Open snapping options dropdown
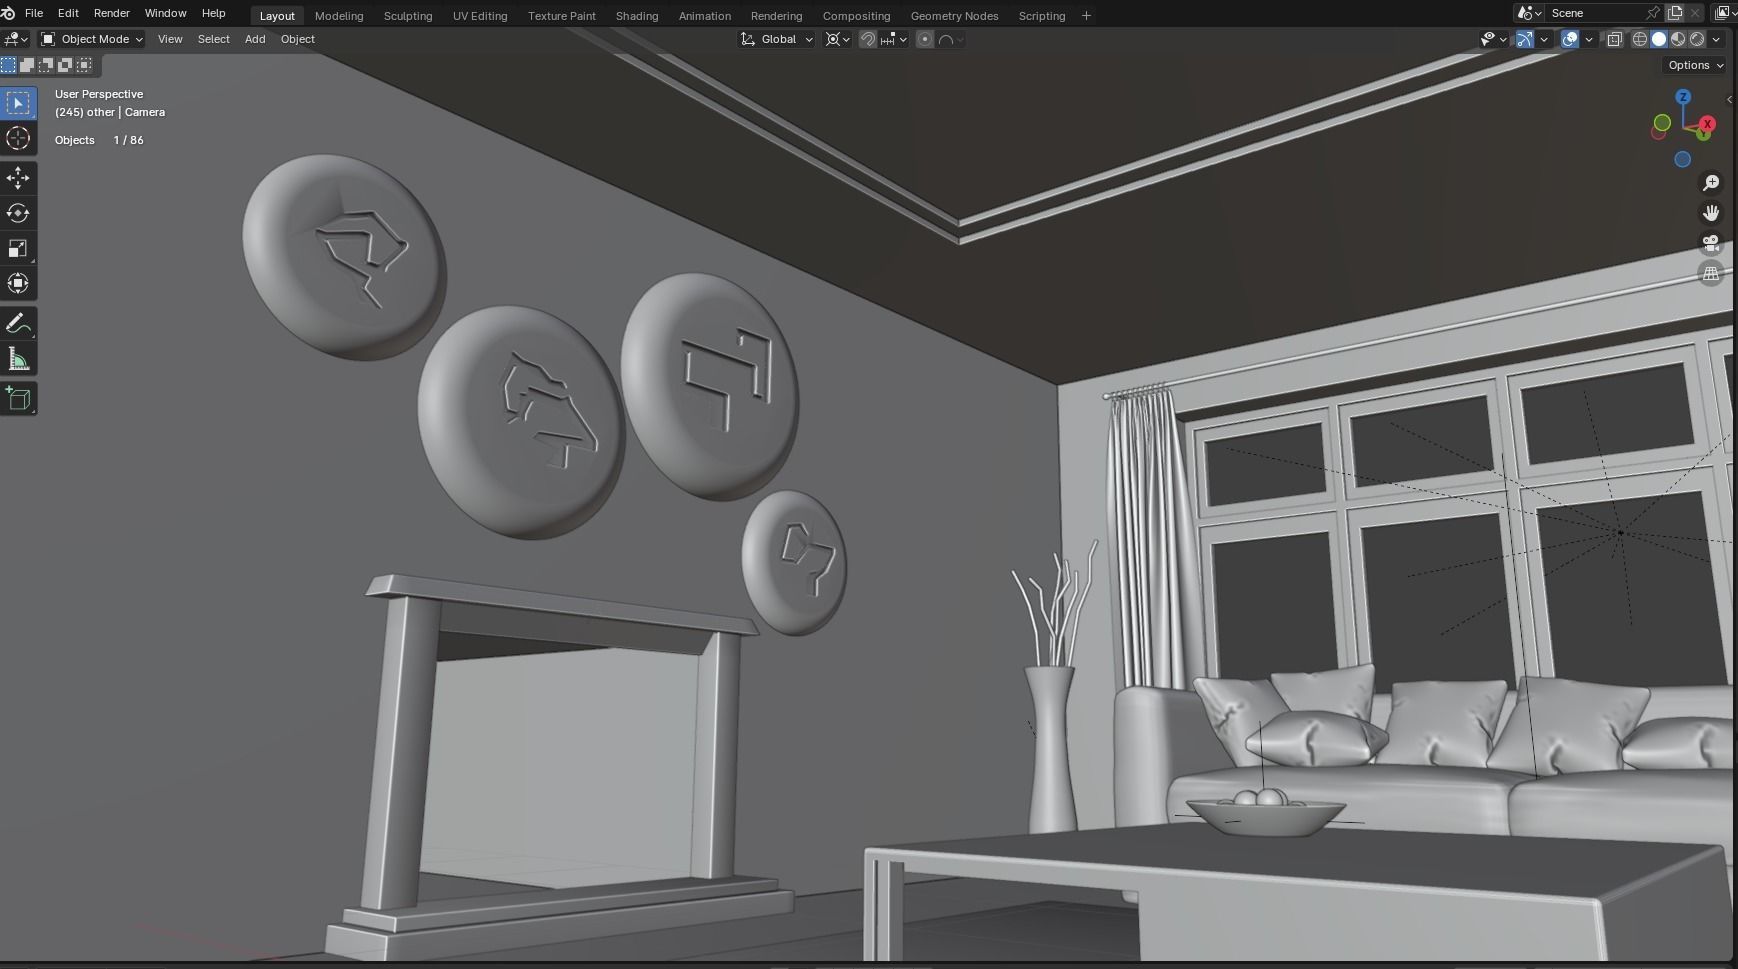Screen dimensions: 1738x969 [x=893, y=39]
